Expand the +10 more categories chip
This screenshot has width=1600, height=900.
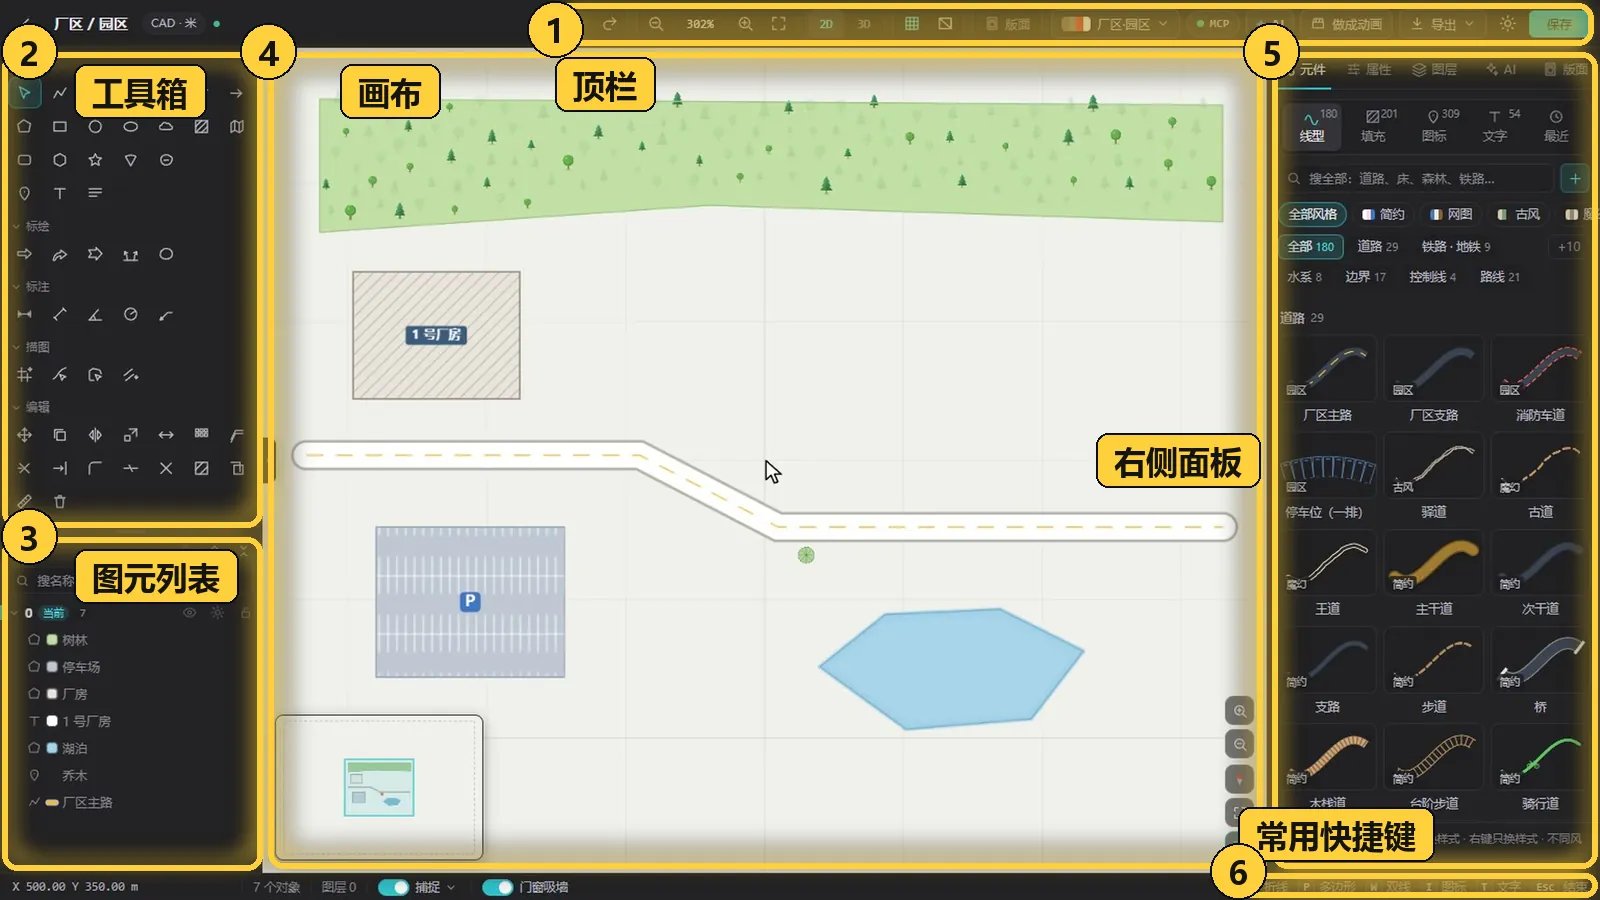pyautogui.click(x=1569, y=247)
